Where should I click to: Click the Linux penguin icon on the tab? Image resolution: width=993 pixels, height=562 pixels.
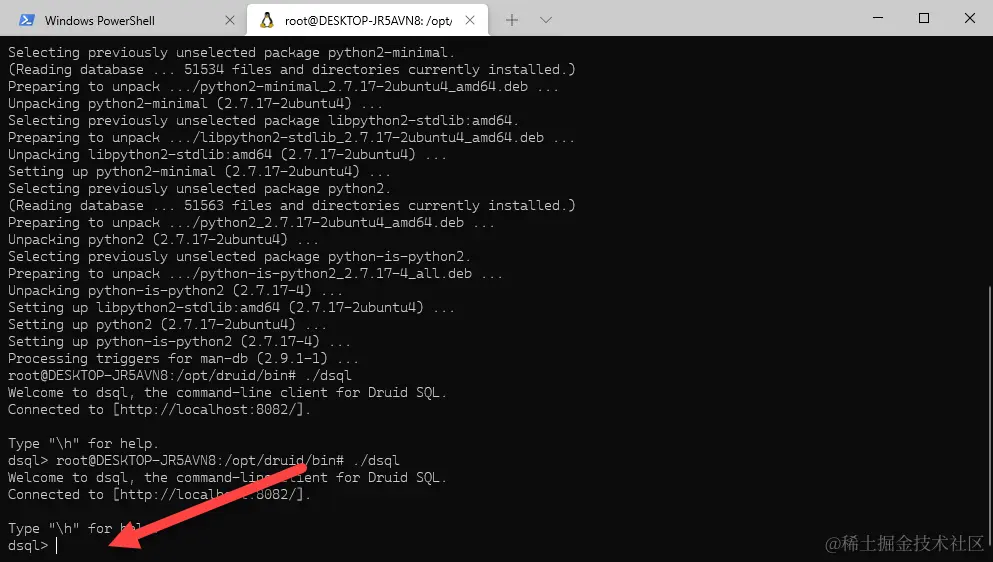point(267,20)
